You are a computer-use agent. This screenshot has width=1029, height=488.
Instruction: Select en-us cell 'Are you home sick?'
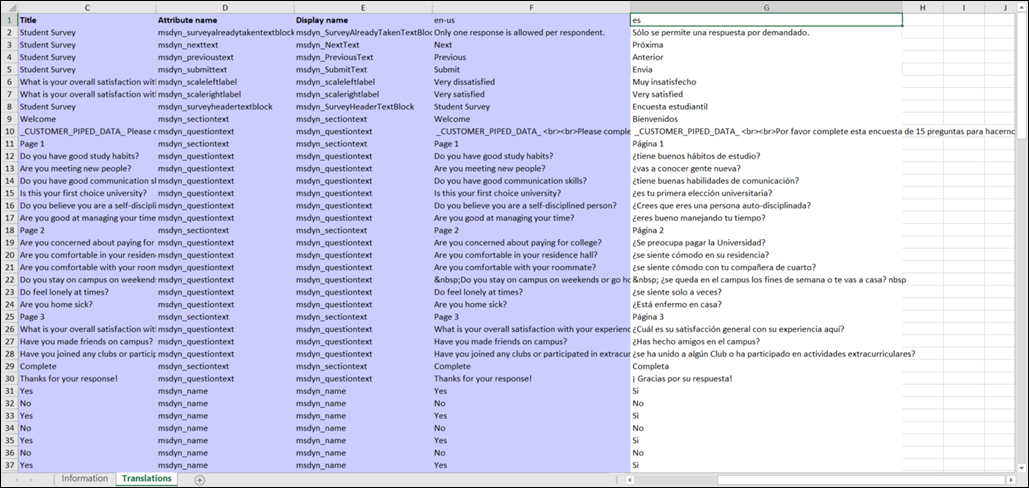(530, 304)
